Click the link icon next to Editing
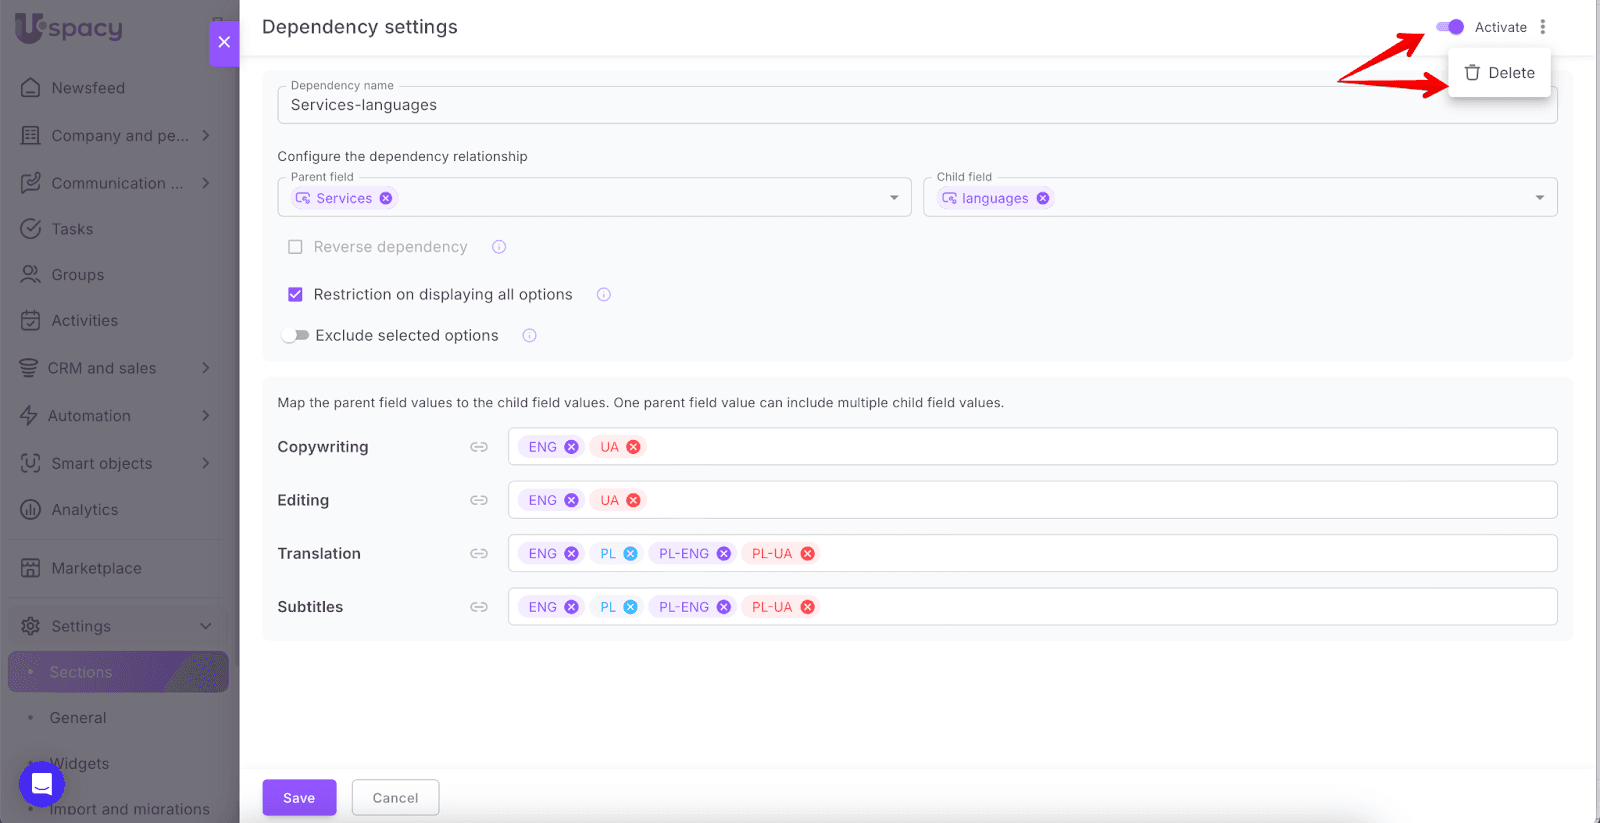 pos(479,500)
